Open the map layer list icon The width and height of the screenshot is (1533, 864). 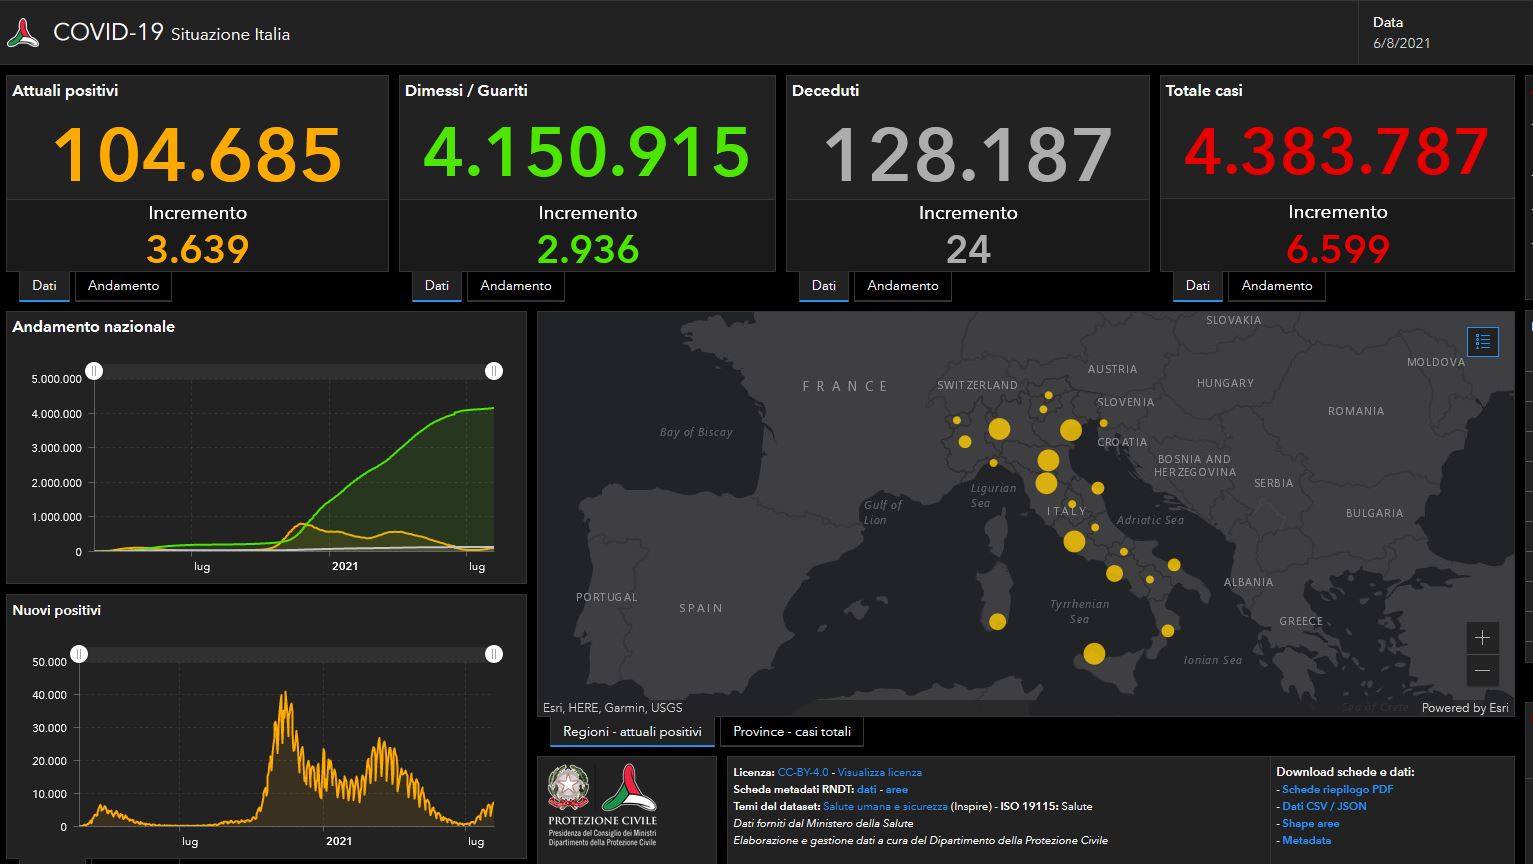1483,341
